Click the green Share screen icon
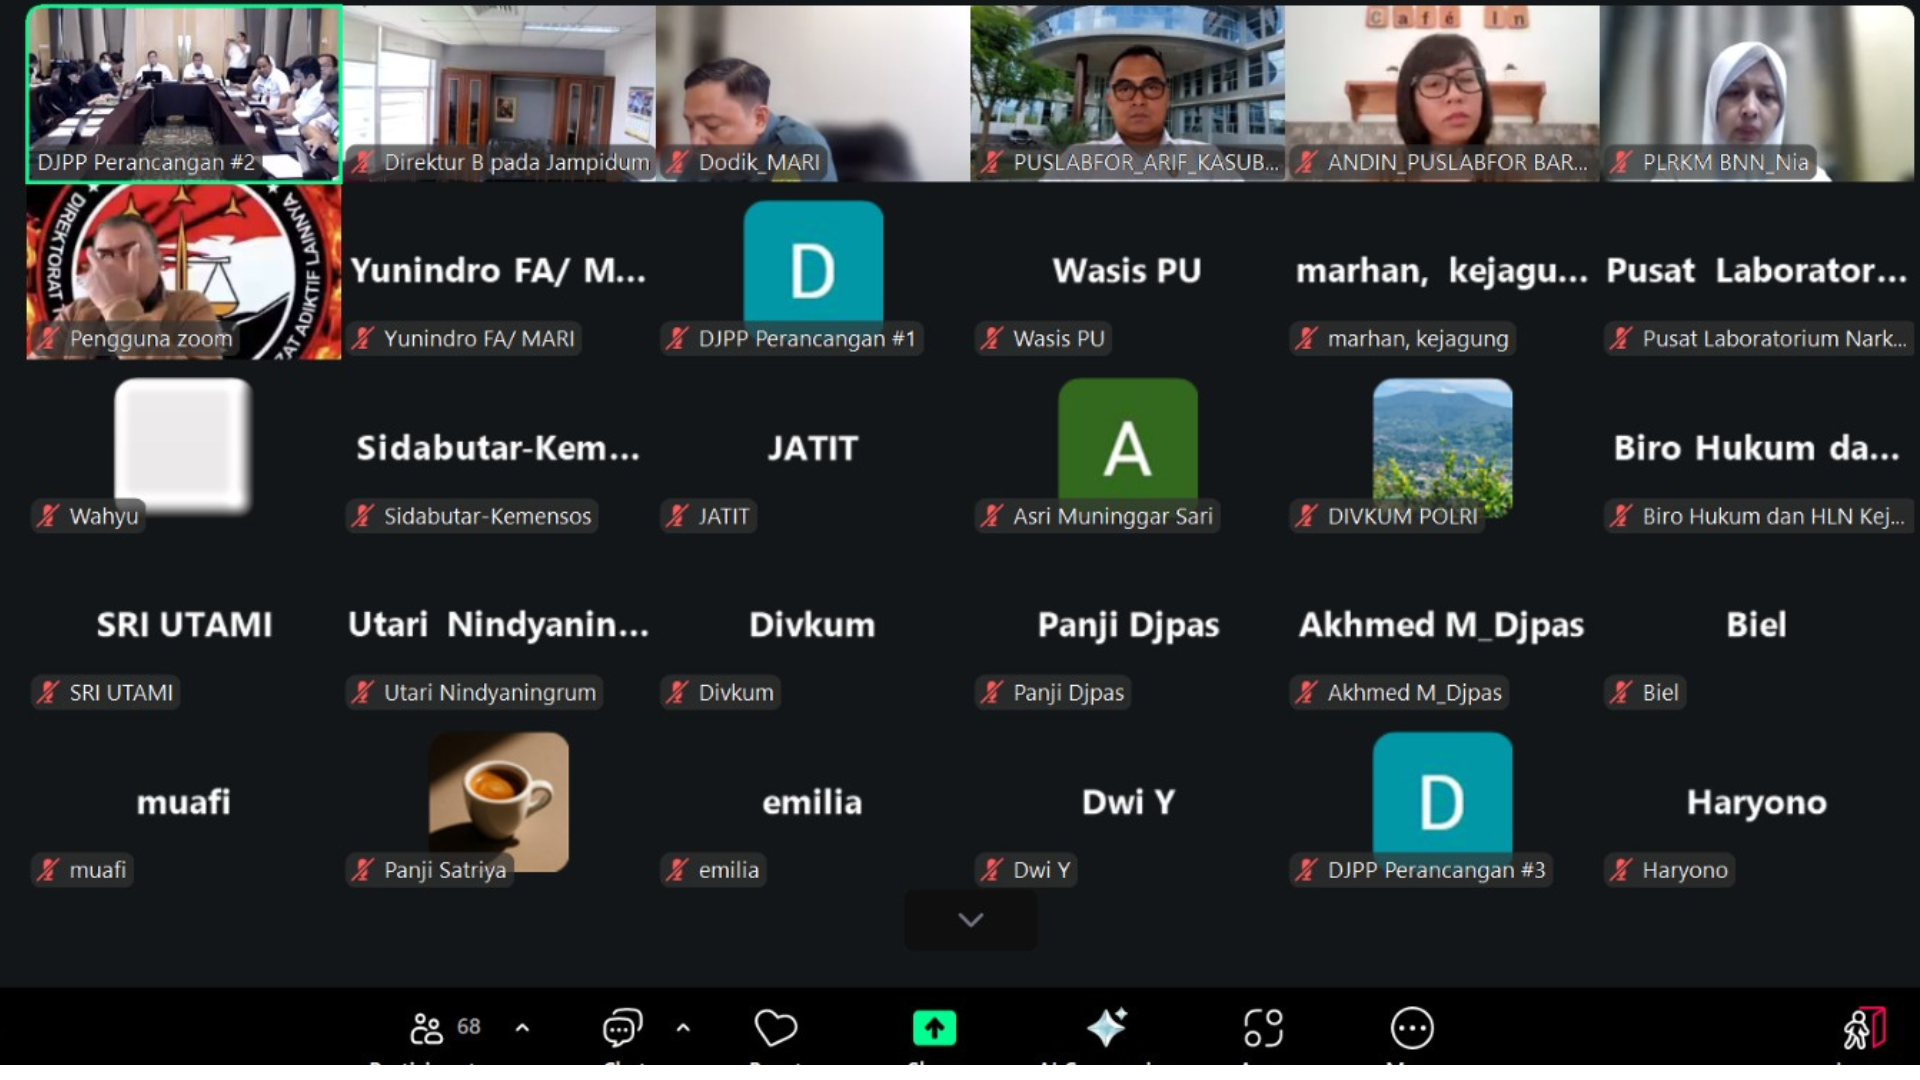The height and width of the screenshot is (1080, 1920). coord(934,1028)
